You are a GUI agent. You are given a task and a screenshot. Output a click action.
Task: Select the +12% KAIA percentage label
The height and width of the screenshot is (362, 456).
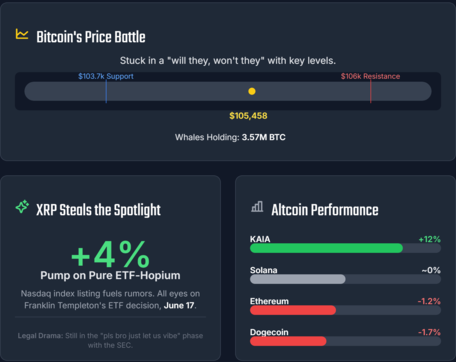430,239
